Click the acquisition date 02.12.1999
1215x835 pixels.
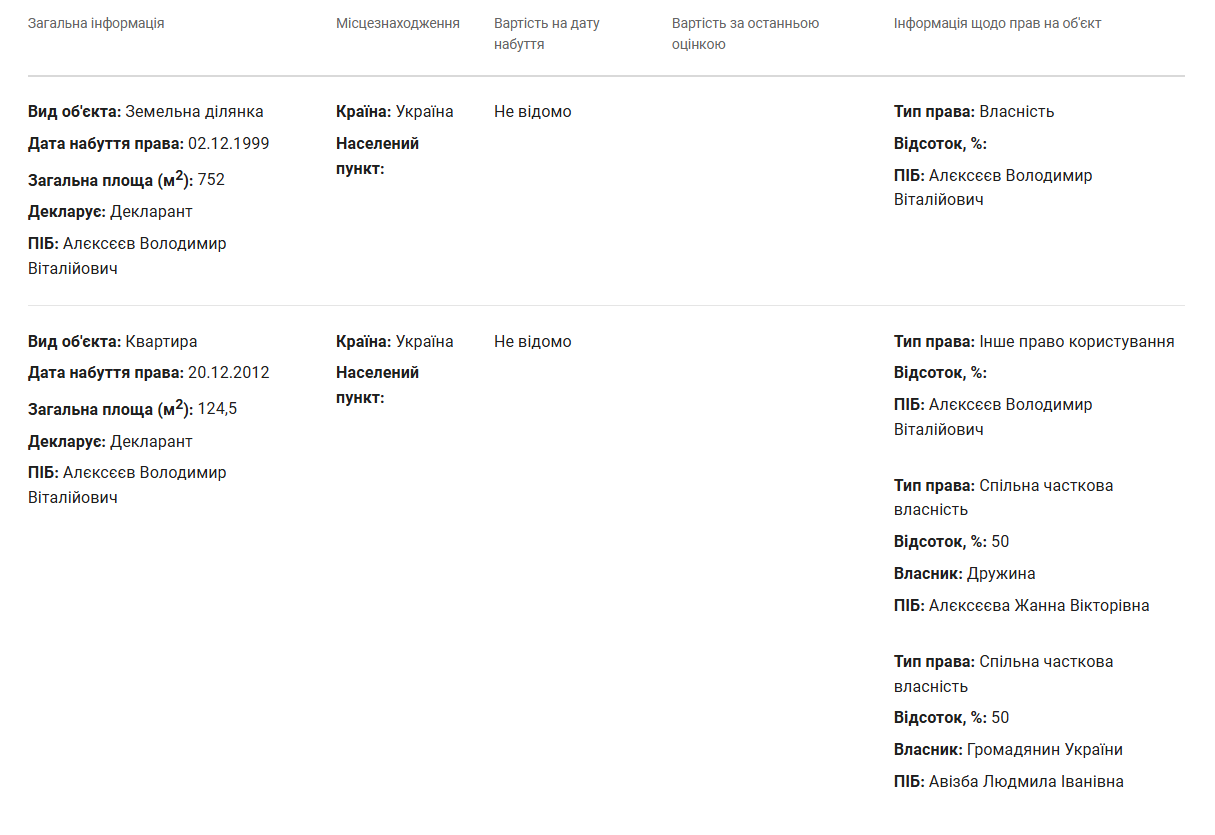[x=228, y=143]
